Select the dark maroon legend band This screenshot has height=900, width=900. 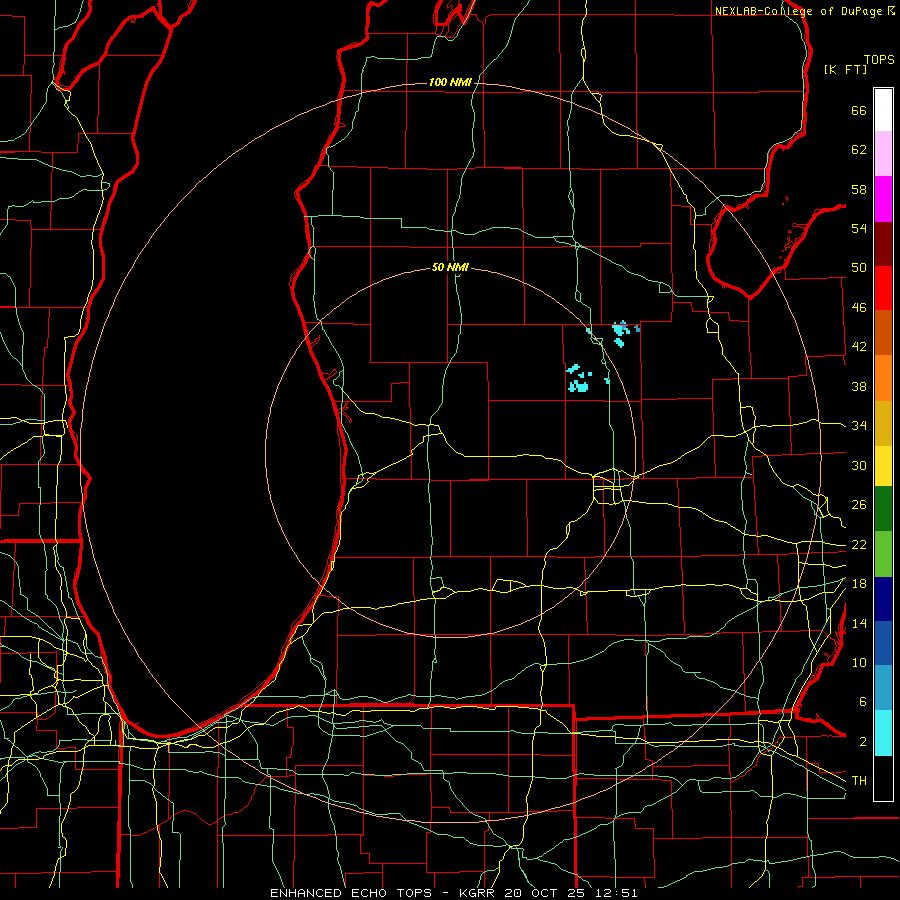pyautogui.click(x=883, y=244)
